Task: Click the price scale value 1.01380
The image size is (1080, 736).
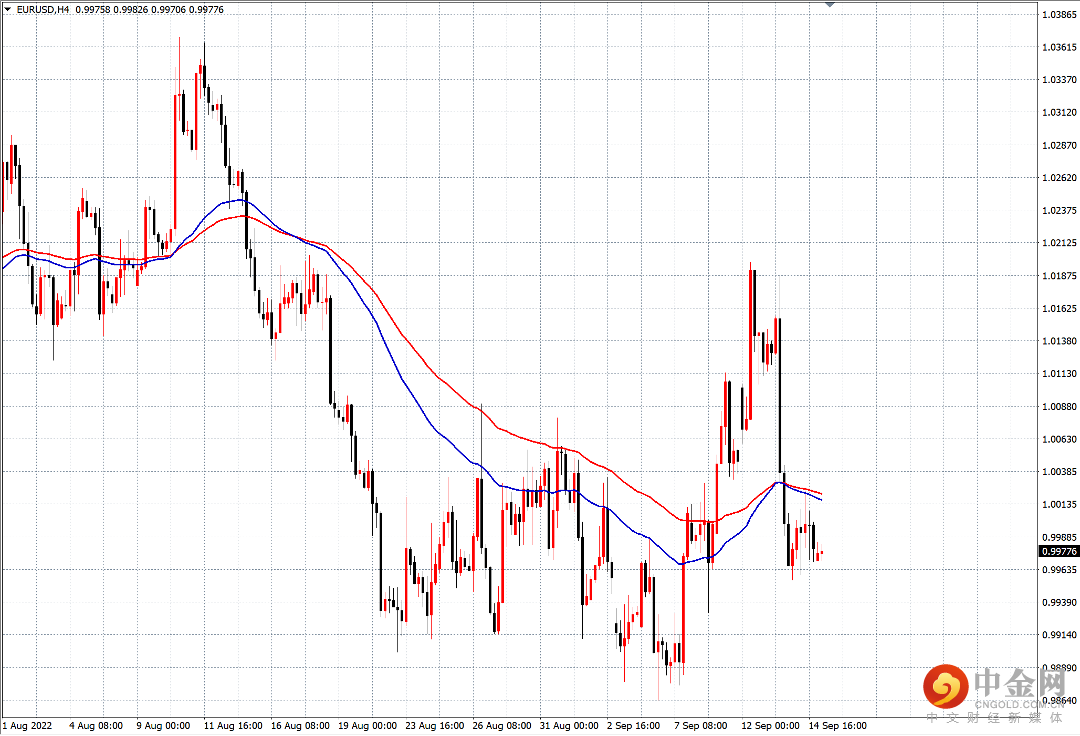Action: tap(1059, 341)
